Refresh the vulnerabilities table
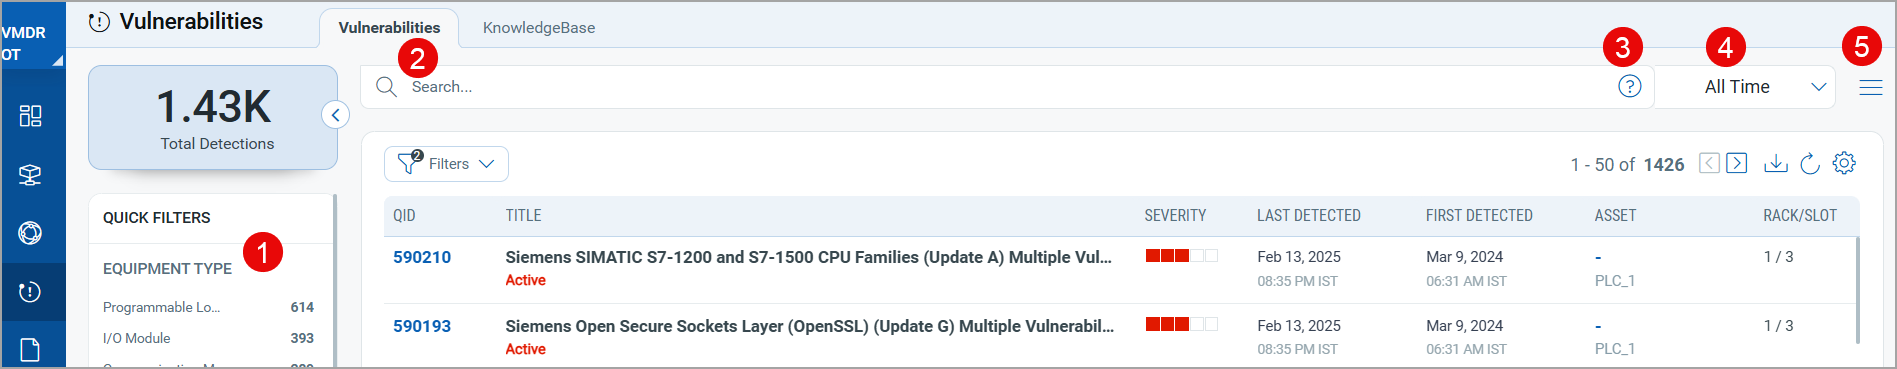 [x=1810, y=163]
